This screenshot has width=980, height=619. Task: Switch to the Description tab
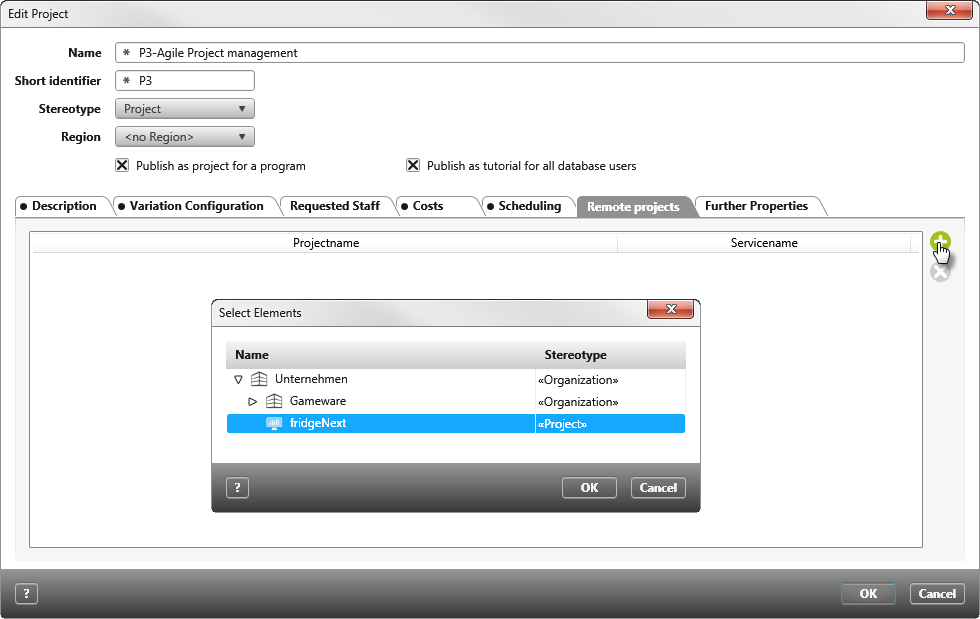coord(63,206)
